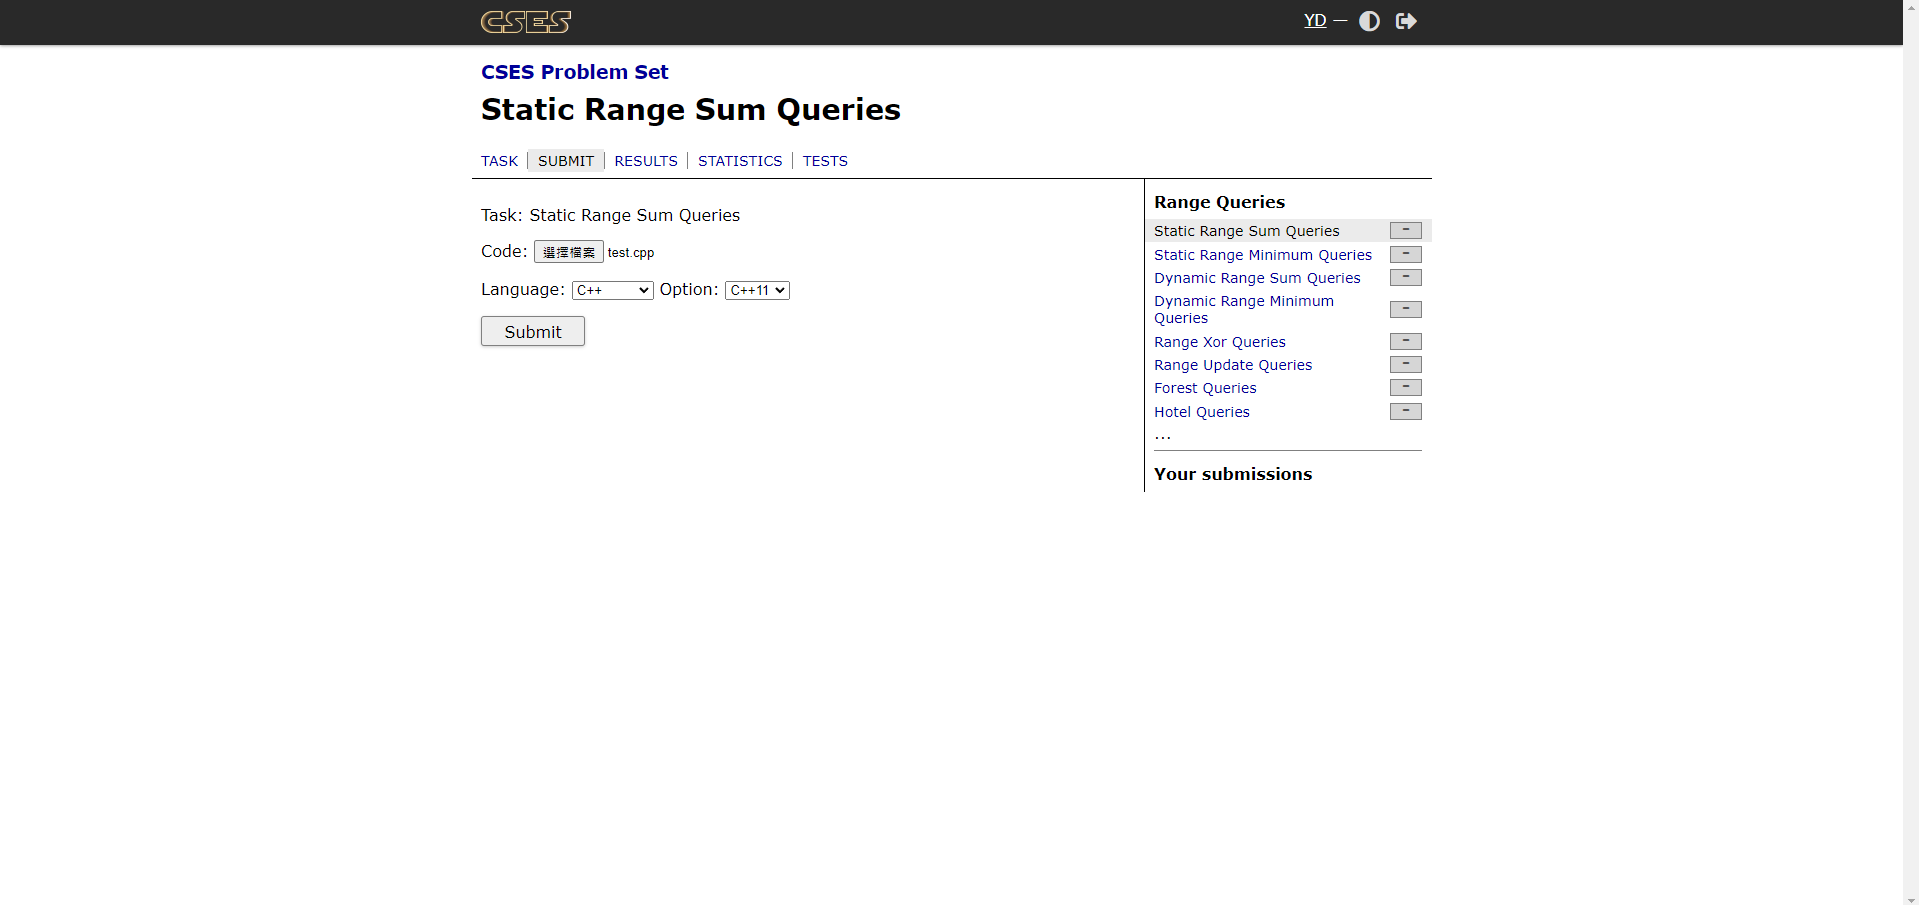The height and width of the screenshot is (905, 1919).
Task: Click the logout arrow icon
Action: tap(1406, 21)
